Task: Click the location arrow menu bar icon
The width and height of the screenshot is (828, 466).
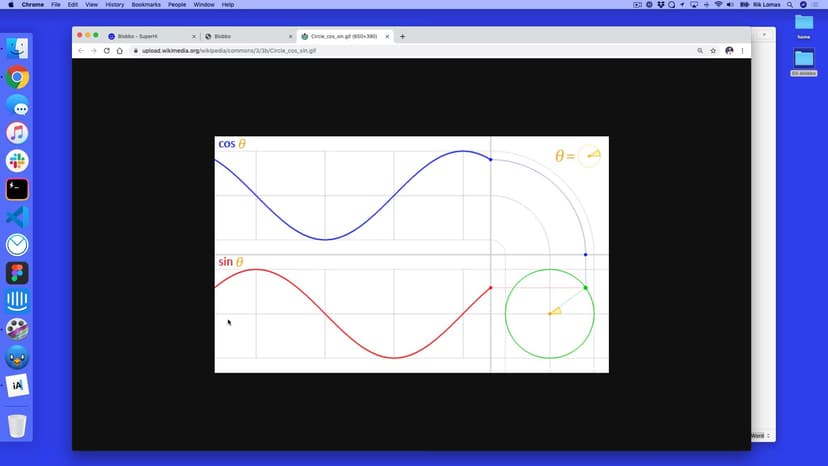Action: (682, 5)
